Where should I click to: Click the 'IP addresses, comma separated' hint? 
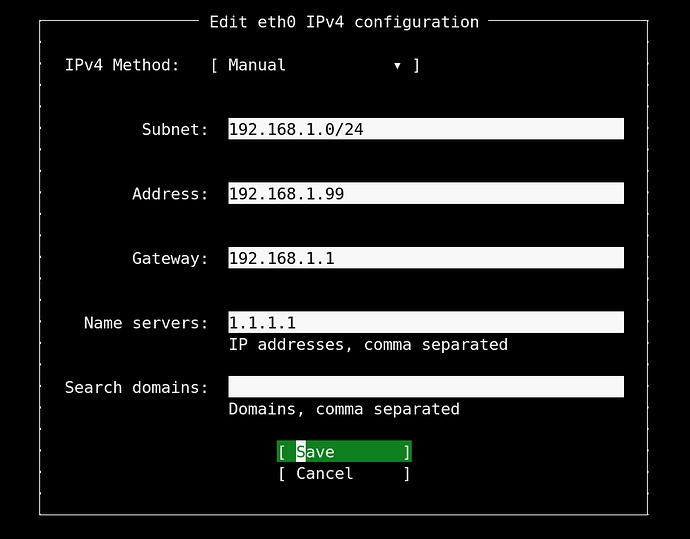click(368, 345)
